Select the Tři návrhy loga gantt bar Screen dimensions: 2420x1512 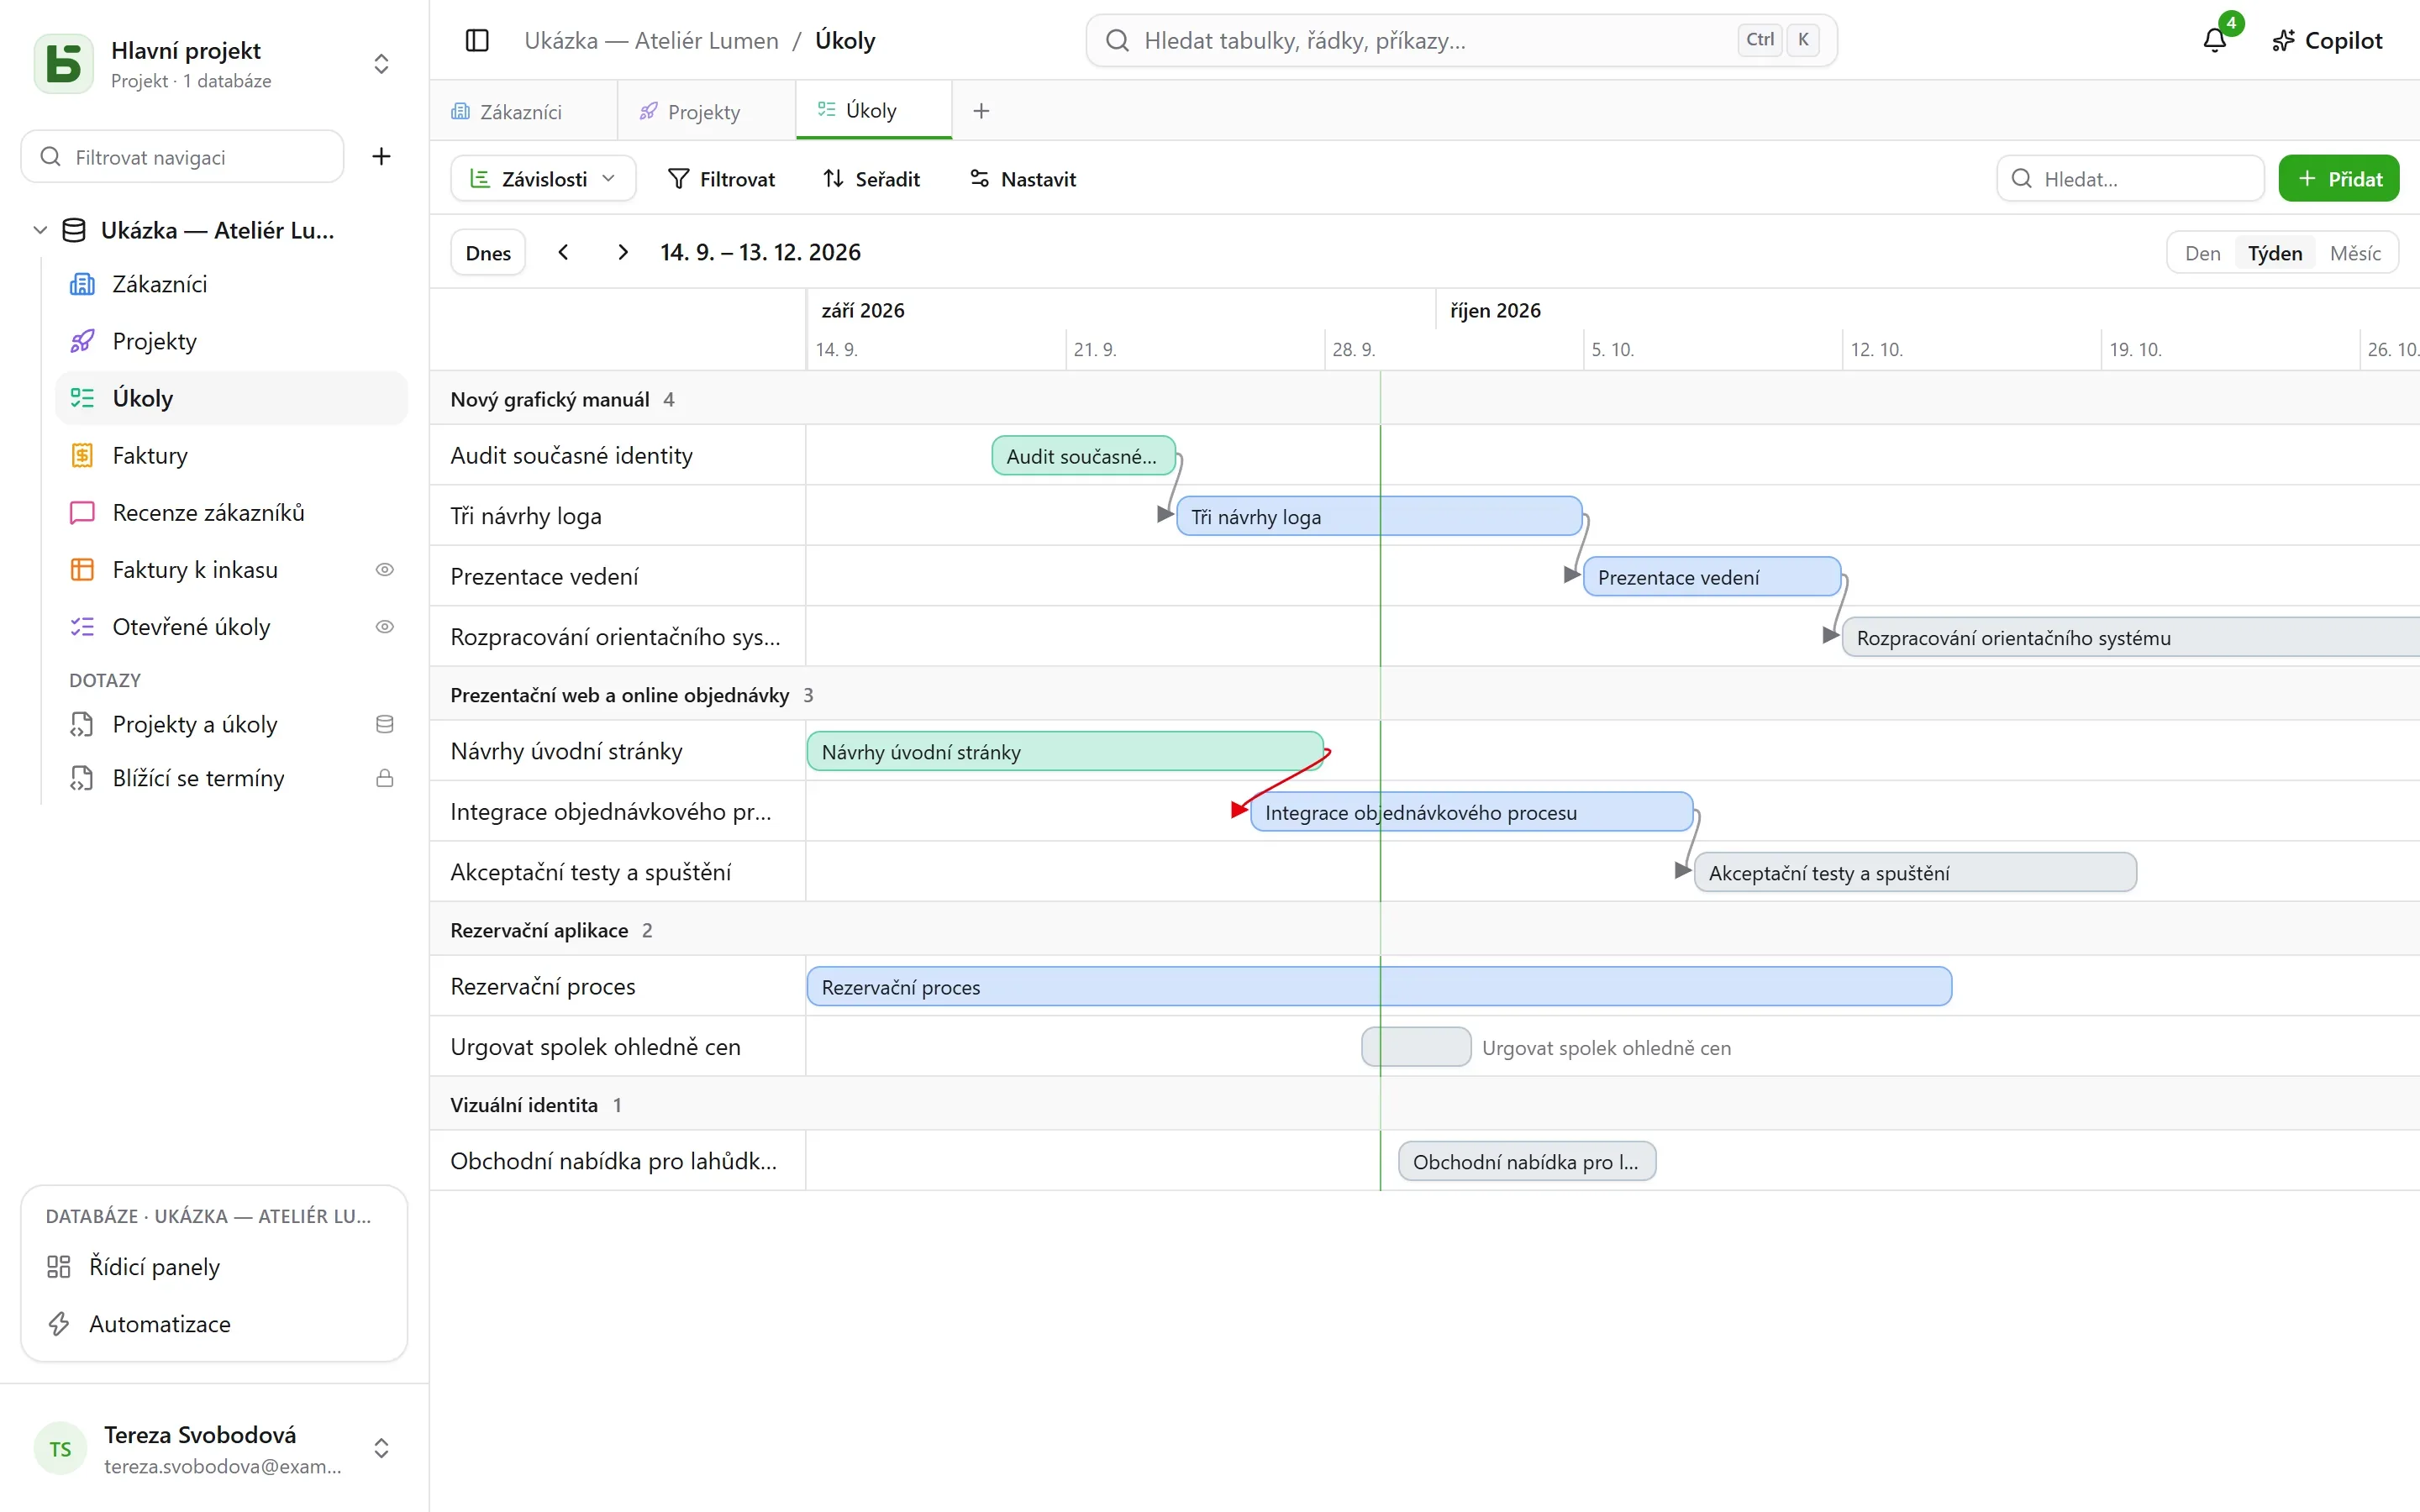click(1379, 517)
